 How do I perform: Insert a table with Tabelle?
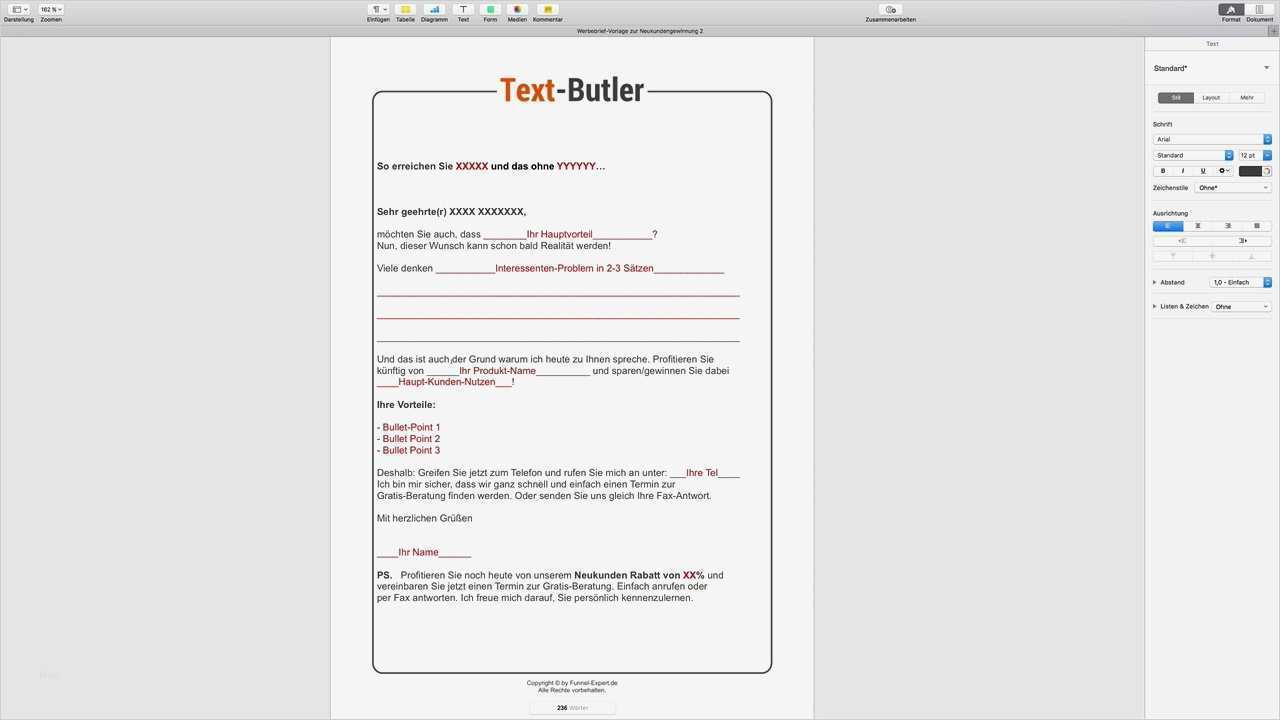pos(405,9)
